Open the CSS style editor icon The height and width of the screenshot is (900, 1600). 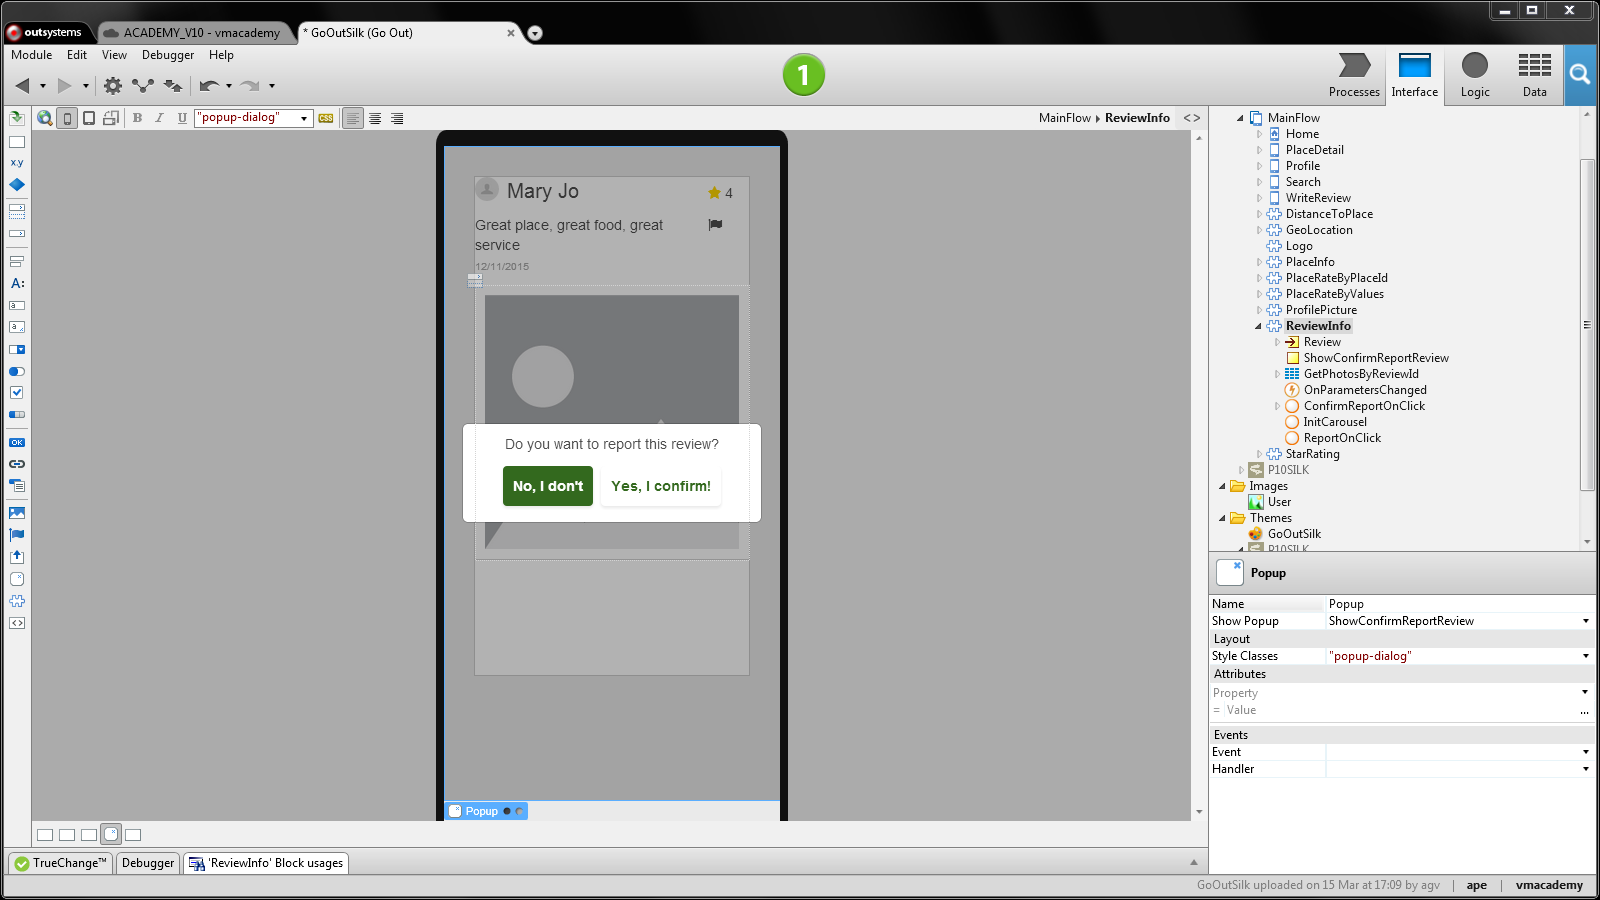point(325,117)
